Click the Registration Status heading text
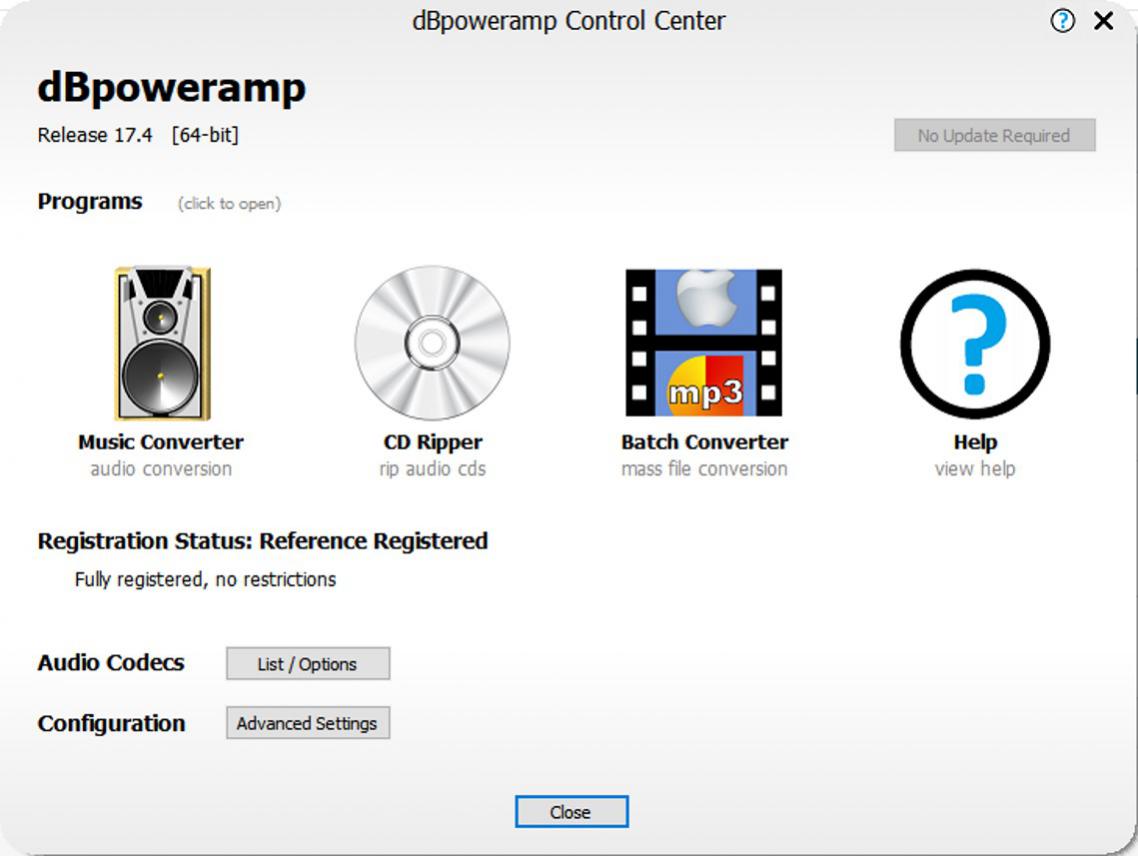Viewport: 1138px width, 856px height. point(262,541)
